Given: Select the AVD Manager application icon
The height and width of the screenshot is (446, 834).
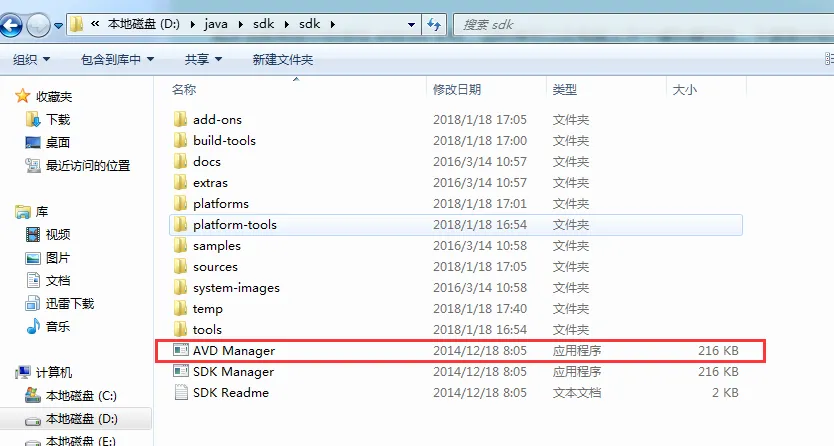Looking at the screenshot, I should [x=181, y=350].
